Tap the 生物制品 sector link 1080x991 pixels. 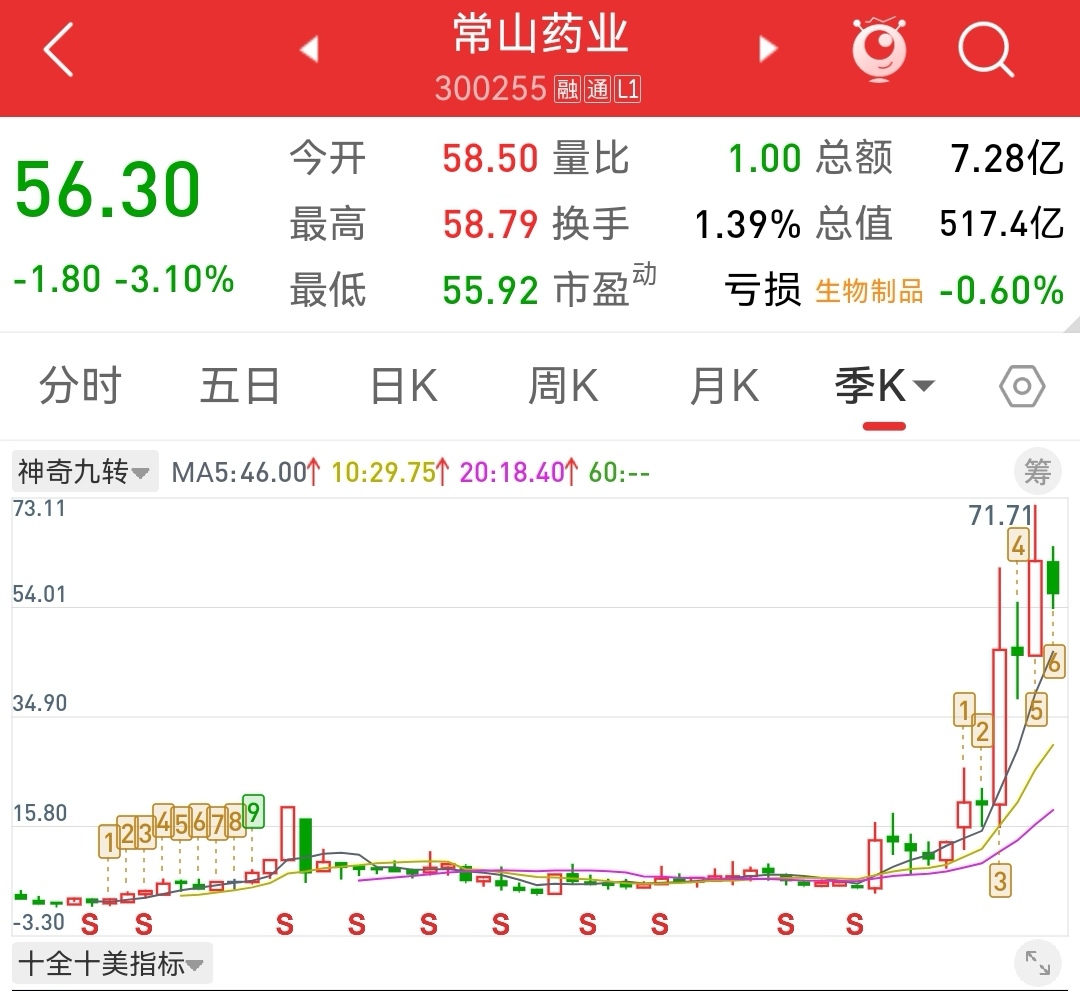(x=869, y=291)
